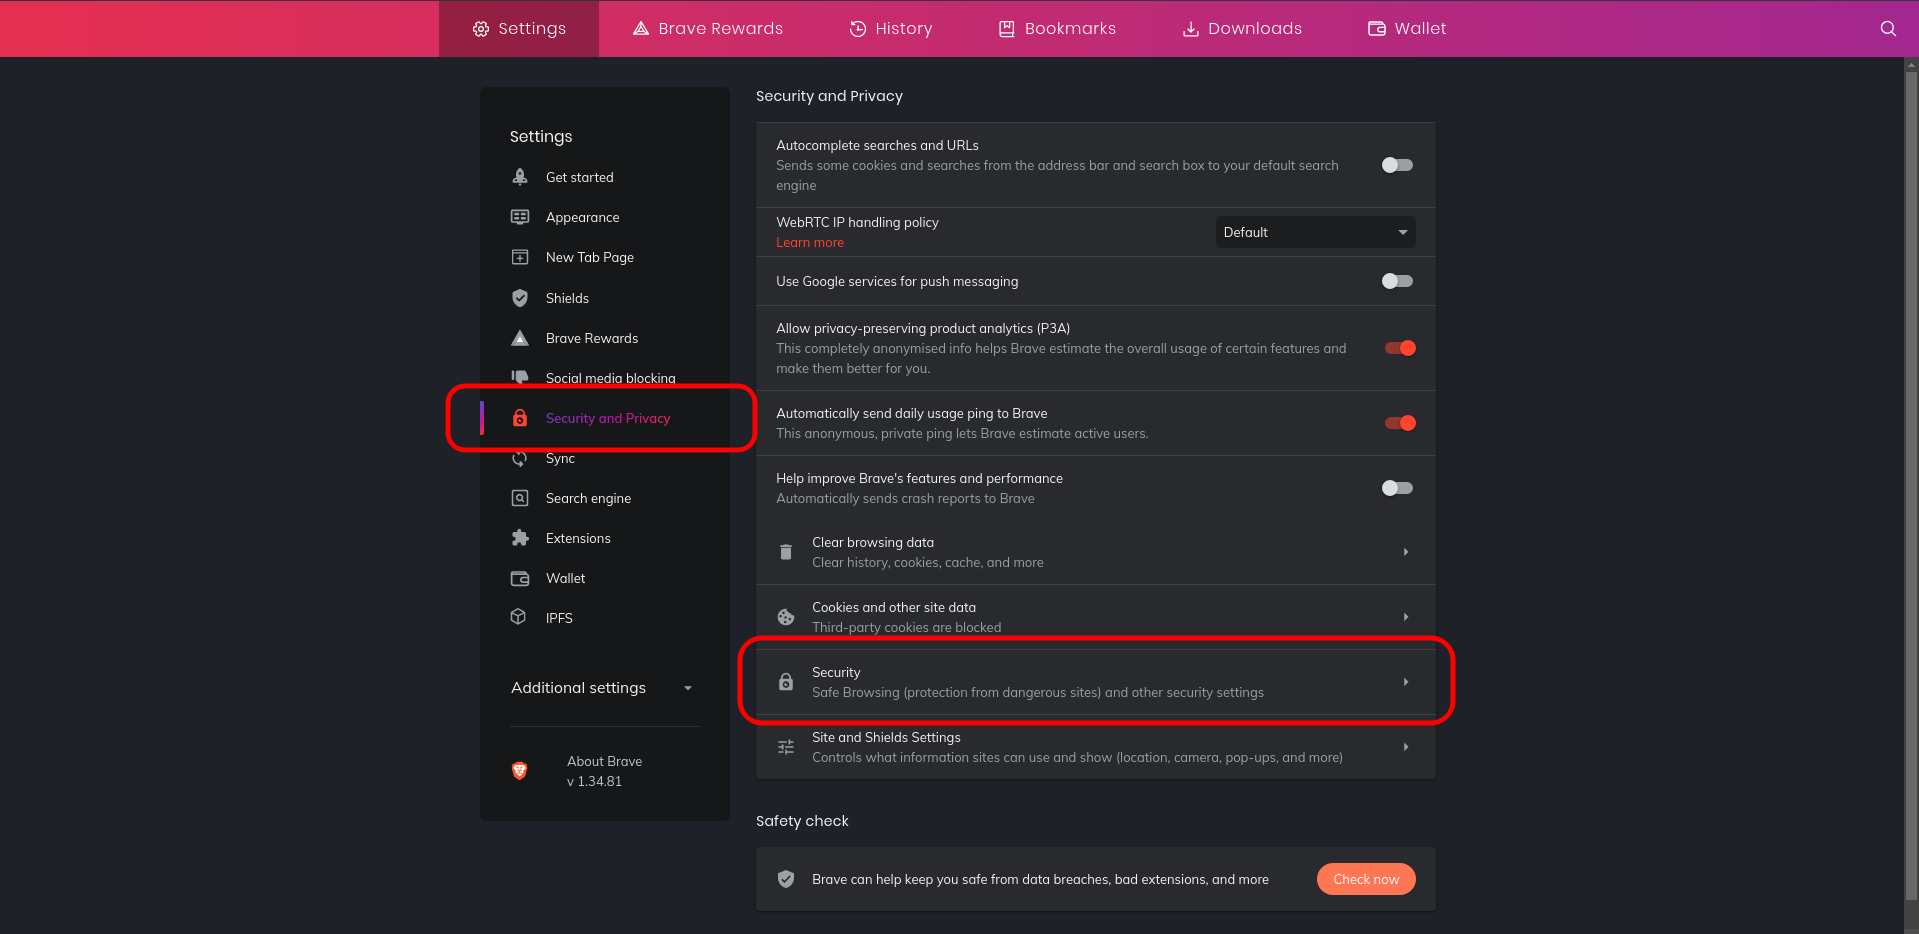
Task: Enable Autocomplete searches and URLs toggle
Action: (x=1397, y=165)
